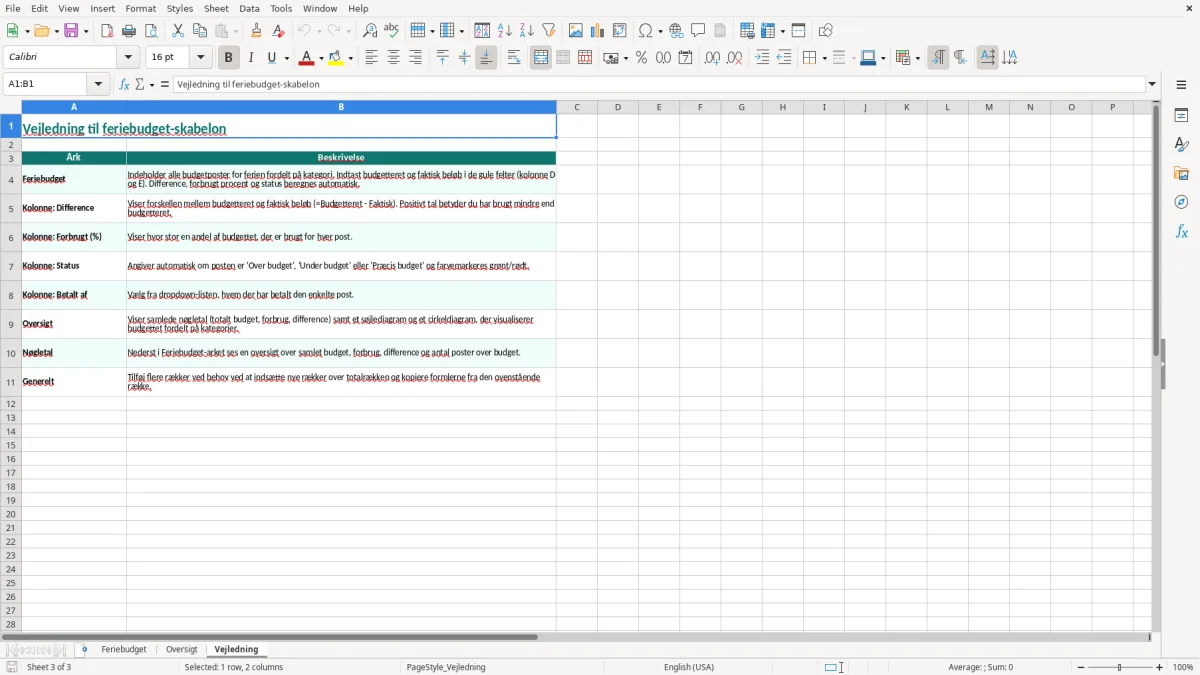
Task: Expand the formula bar arrow
Action: 1152,85
